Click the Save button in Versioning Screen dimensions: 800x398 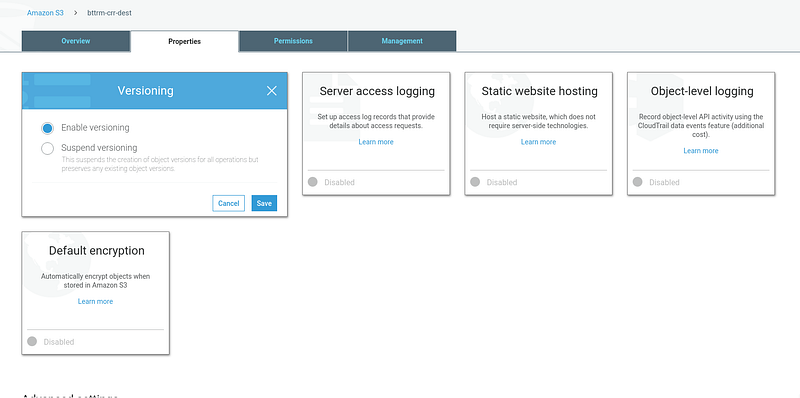coord(264,203)
